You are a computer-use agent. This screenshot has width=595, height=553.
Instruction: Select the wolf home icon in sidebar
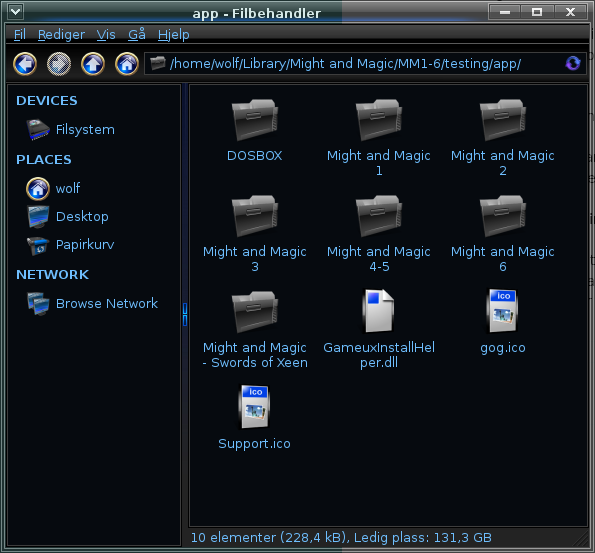38,189
